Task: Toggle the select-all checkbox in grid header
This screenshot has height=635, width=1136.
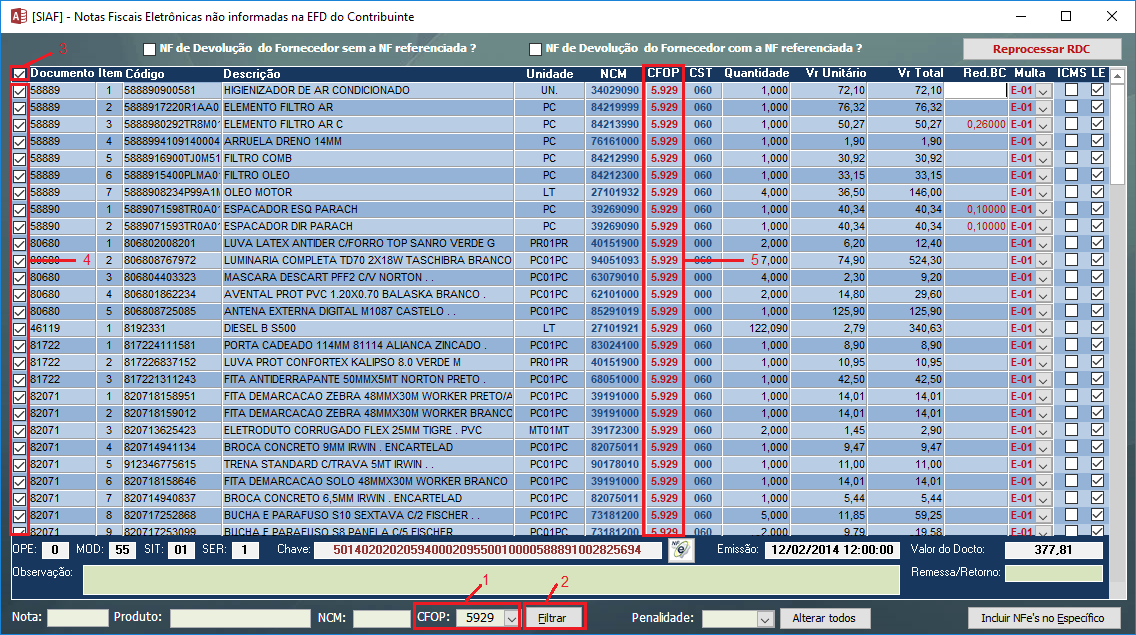Action: click(x=20, y=74)
